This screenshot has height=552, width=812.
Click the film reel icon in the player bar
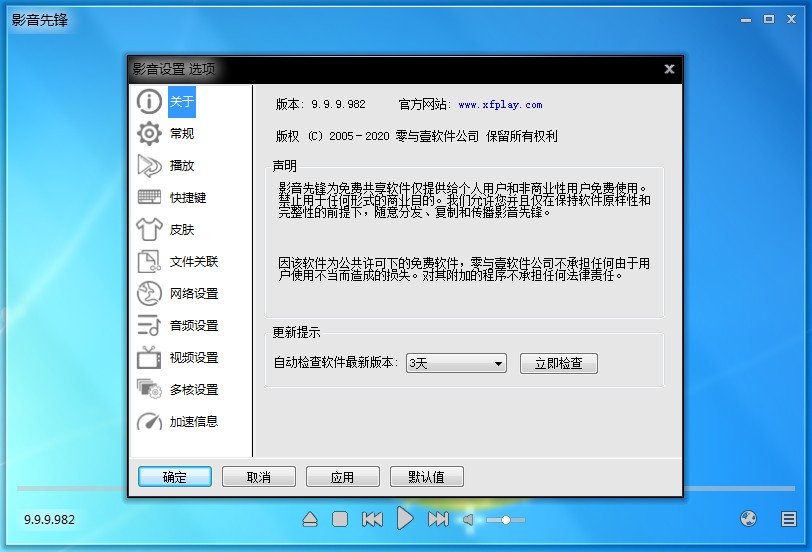point(749,519)
